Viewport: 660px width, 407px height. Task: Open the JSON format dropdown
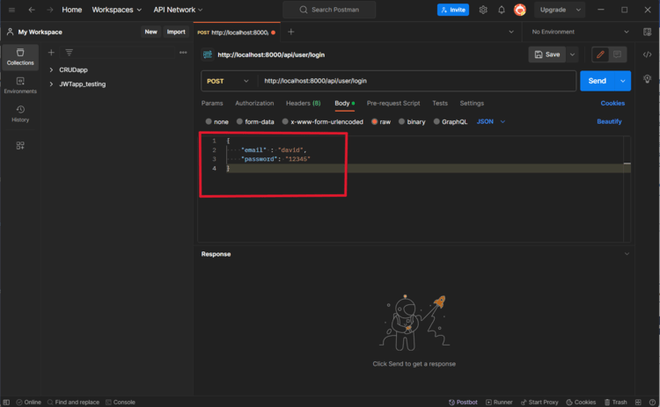click(x=490, y=122)
